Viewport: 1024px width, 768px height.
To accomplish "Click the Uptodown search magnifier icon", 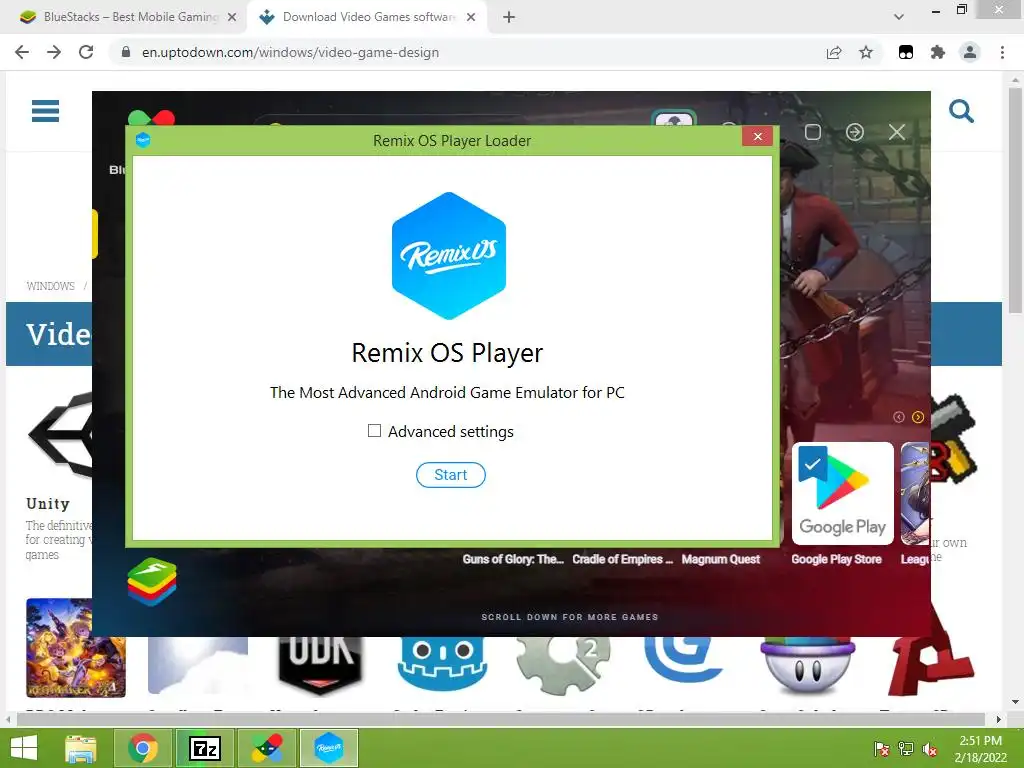I will click(x=961, y=111).
